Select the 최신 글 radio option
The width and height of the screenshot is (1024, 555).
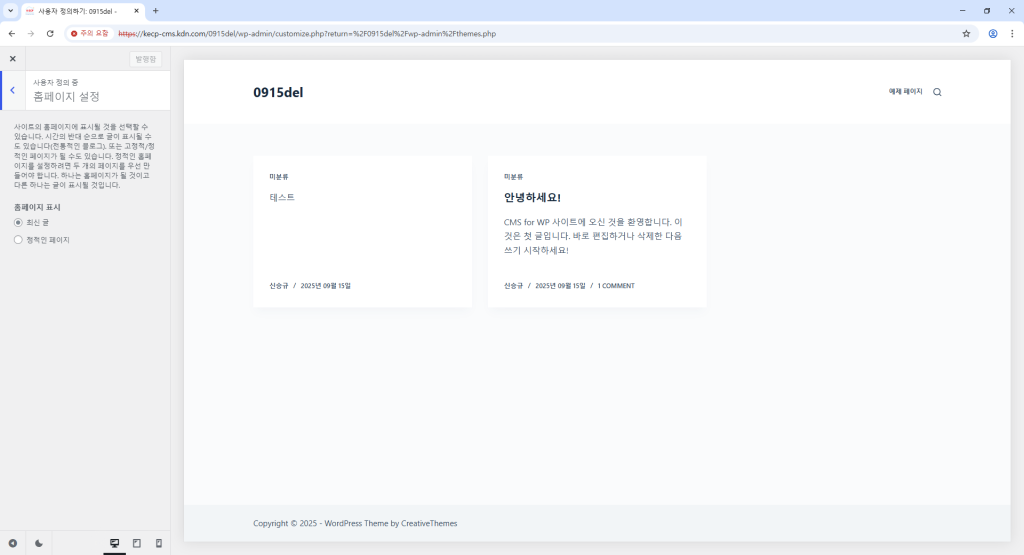click(x=18, y=222)
